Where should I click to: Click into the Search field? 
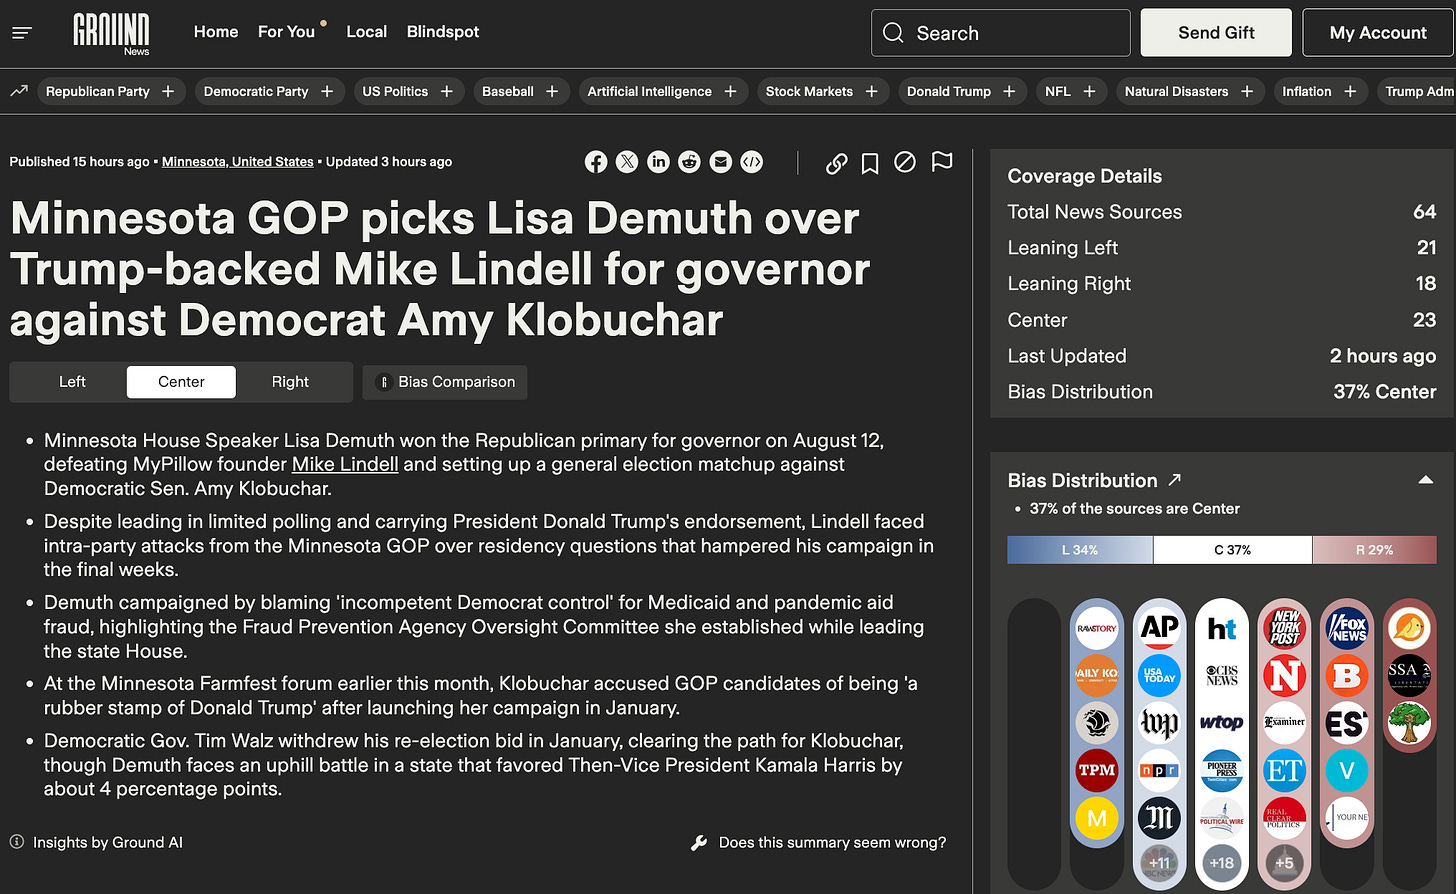point(1001,33)
